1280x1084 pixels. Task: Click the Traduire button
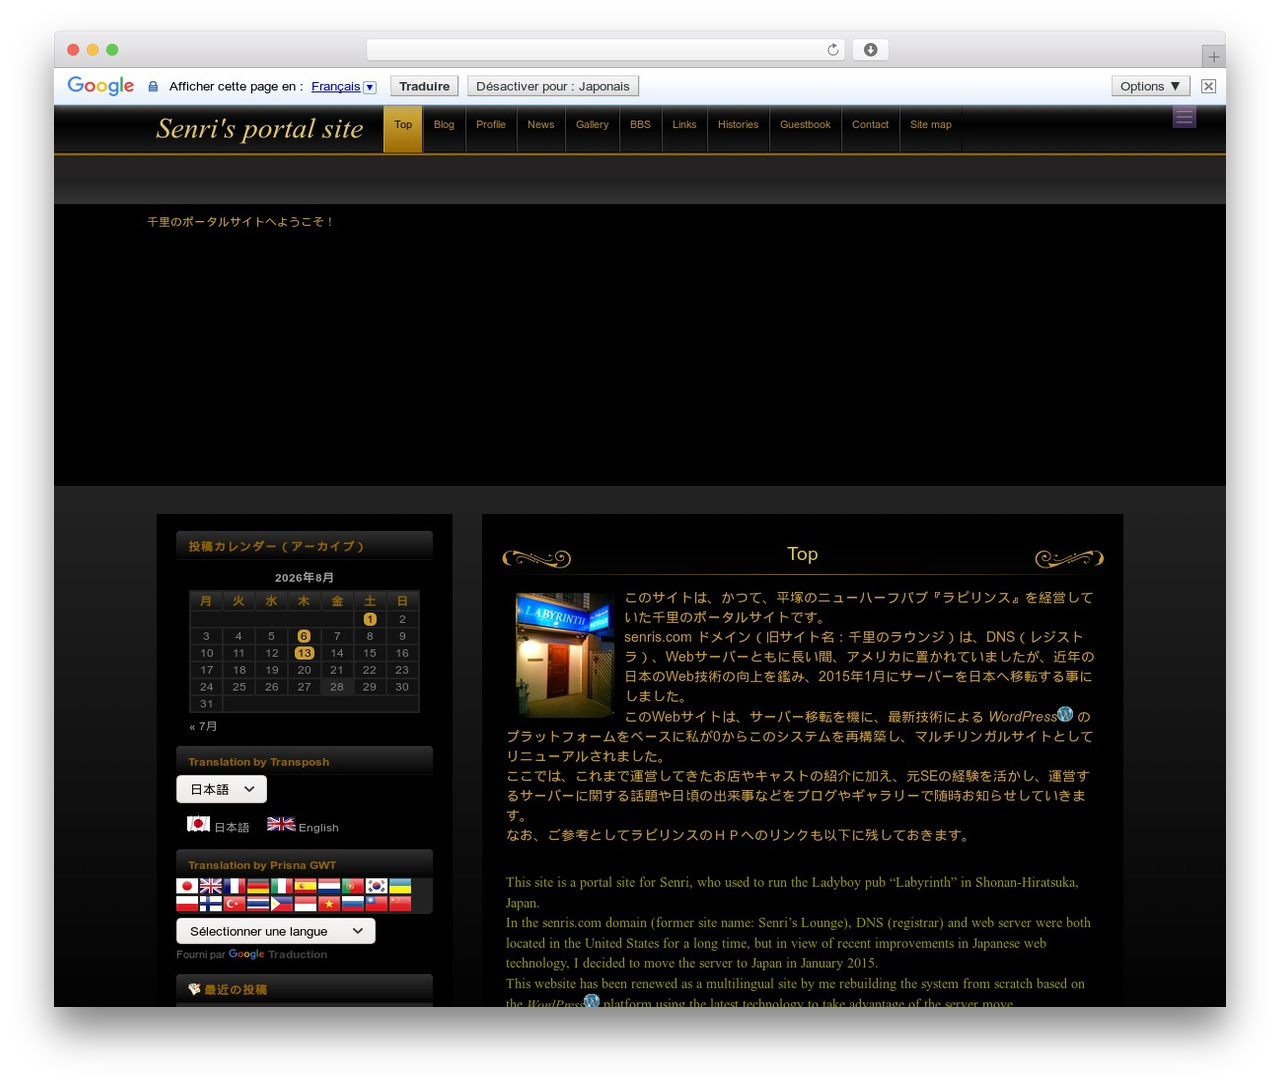tap(424, 86)
